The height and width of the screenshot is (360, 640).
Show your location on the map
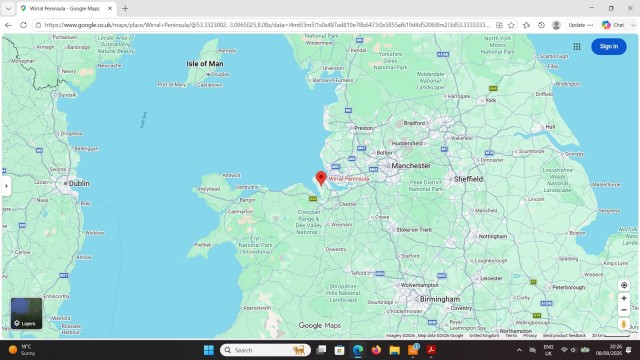point(624,285)
